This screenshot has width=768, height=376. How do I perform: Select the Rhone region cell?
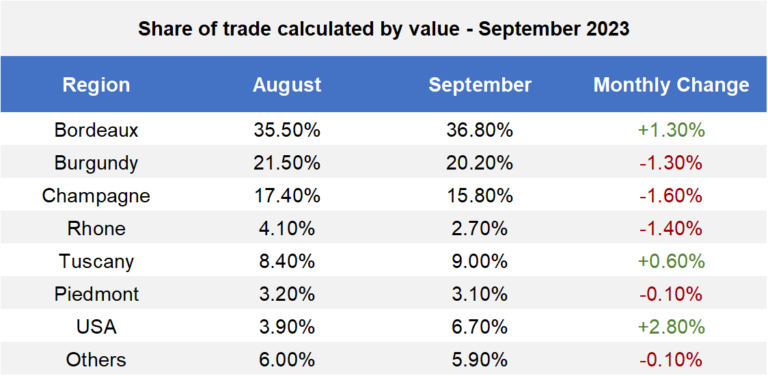pos(96,229)
